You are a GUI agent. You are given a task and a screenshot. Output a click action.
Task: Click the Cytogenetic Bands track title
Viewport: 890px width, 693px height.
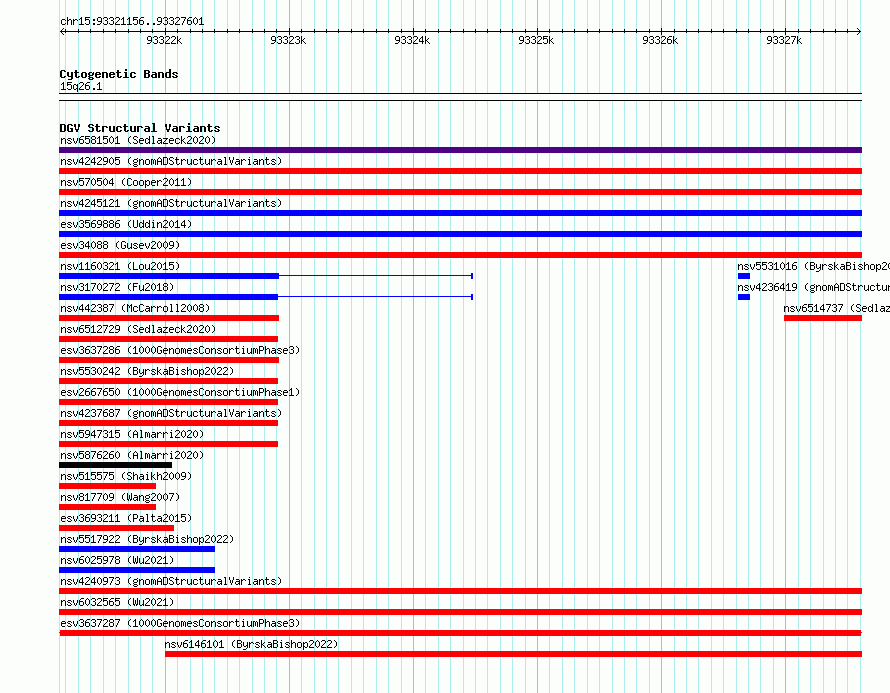click(x=119, y=74)
